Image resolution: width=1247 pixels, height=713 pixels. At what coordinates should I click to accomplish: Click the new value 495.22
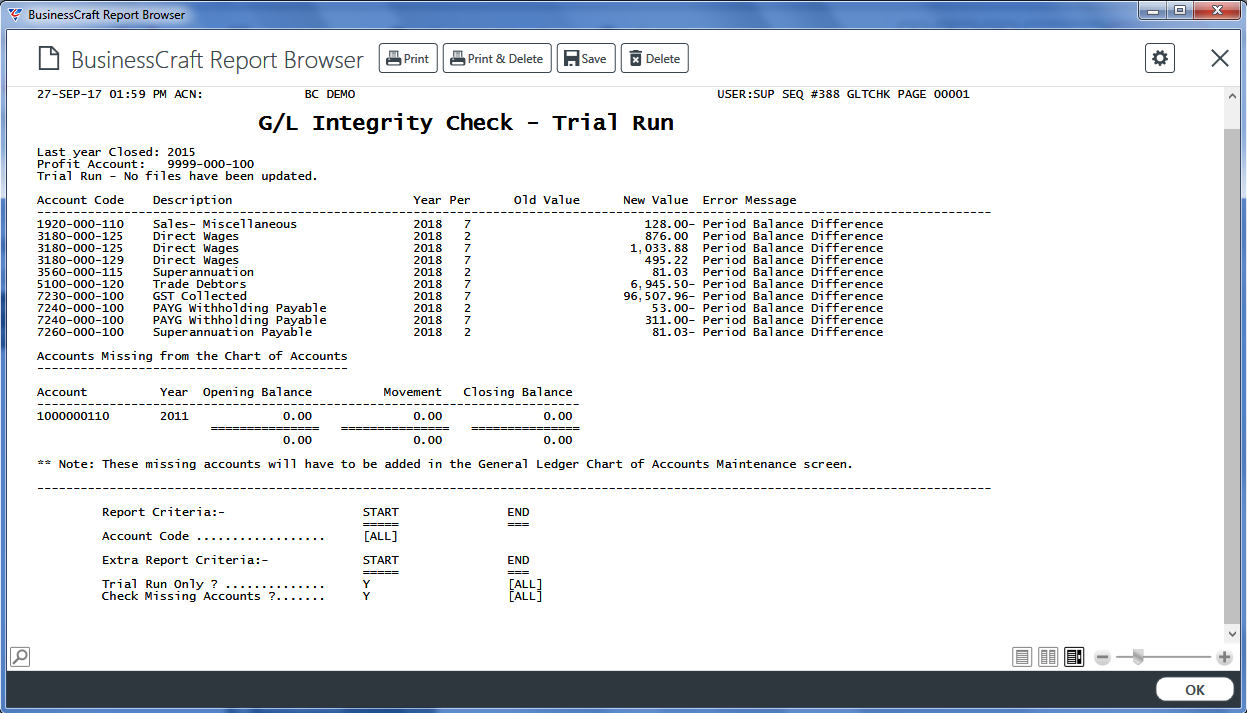coord(666,260)
